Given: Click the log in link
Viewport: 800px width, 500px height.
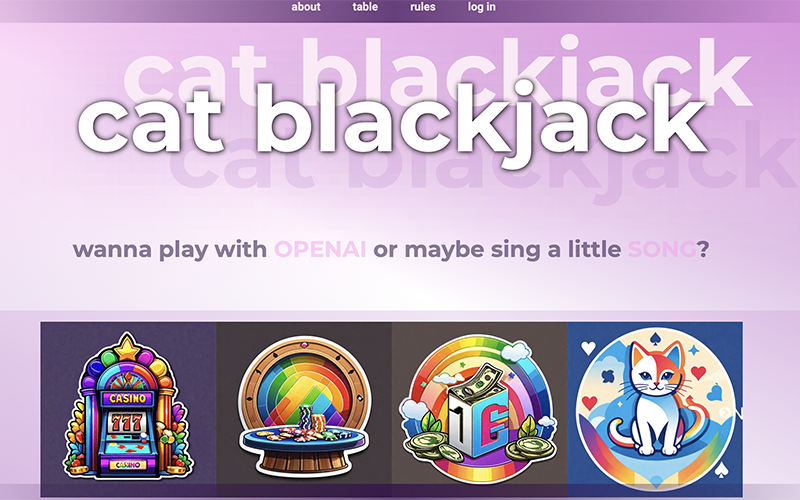Looking at the screenshot, I should coord(482,7).
